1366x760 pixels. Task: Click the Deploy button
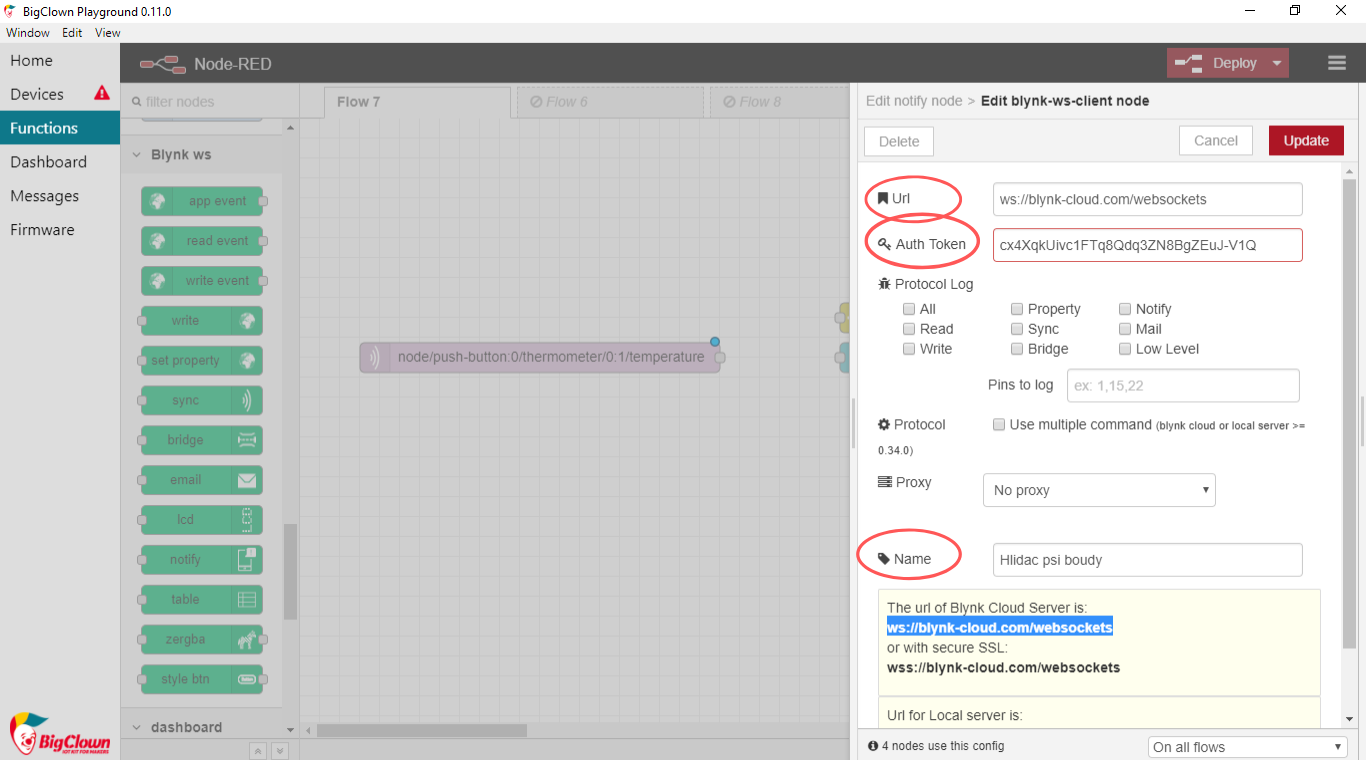tap(1217, 63)
